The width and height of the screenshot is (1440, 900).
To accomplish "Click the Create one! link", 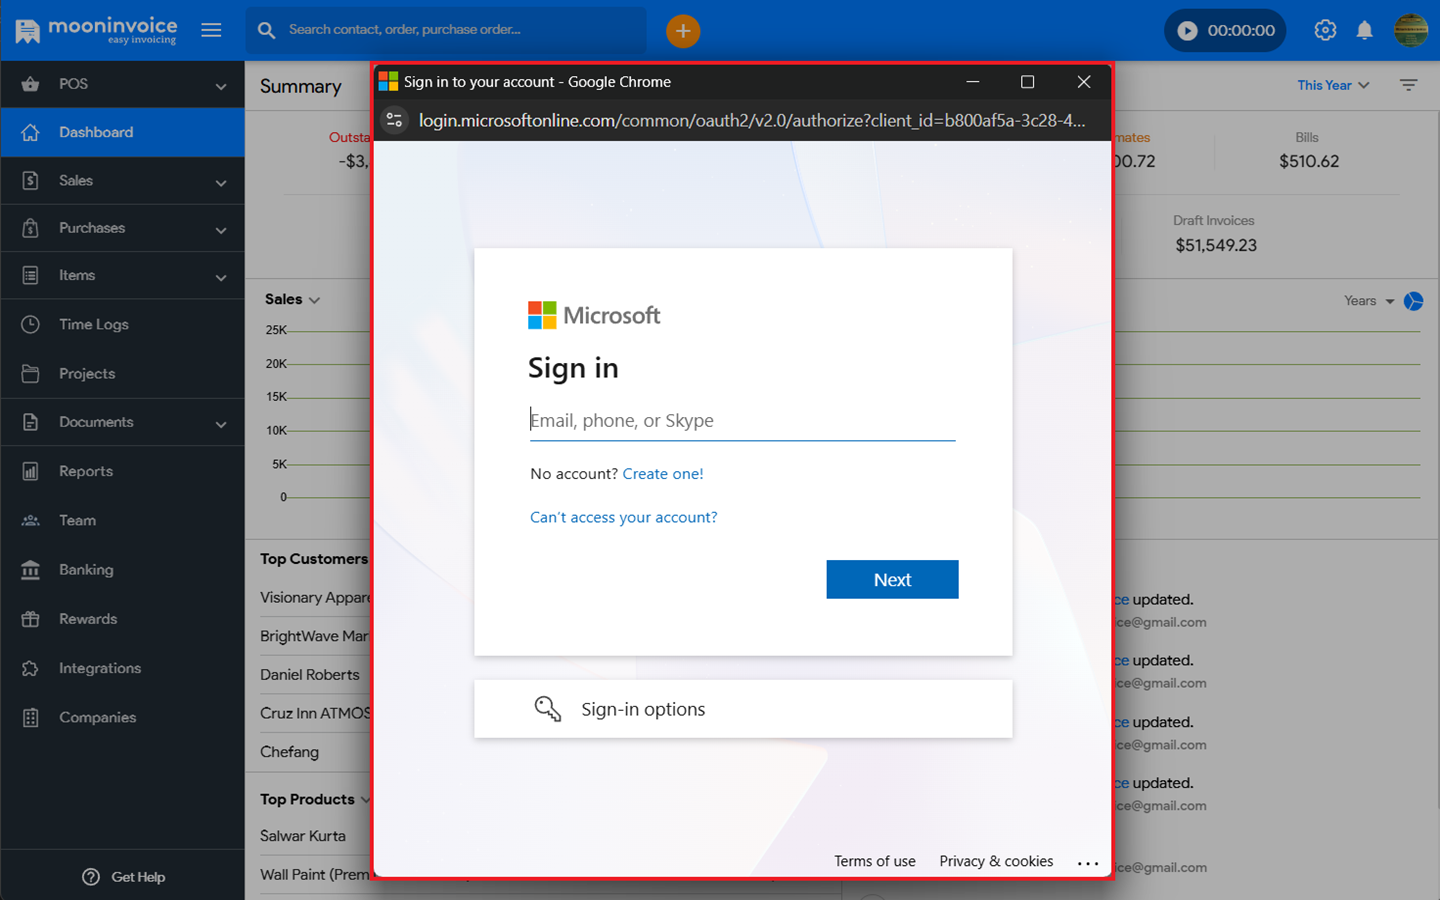I will 662,474.
